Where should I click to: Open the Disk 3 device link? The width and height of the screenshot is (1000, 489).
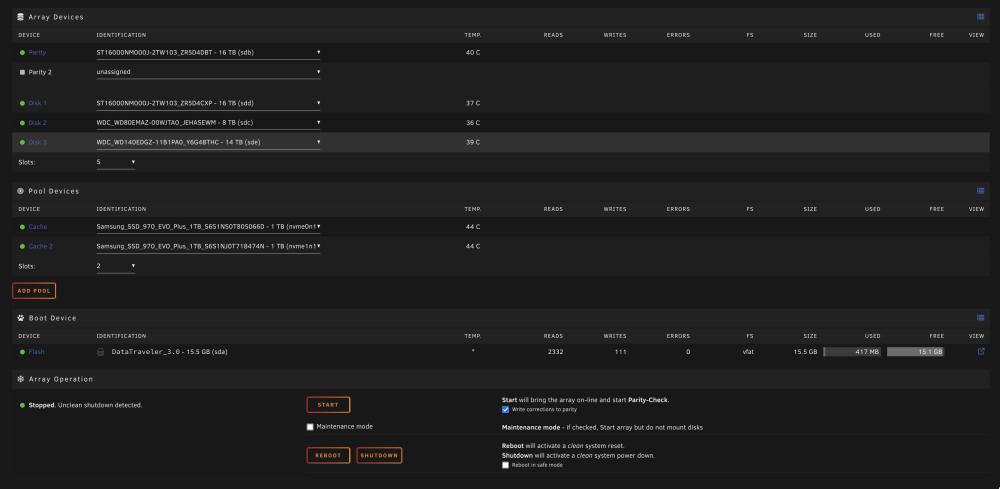tap(38, 142)
